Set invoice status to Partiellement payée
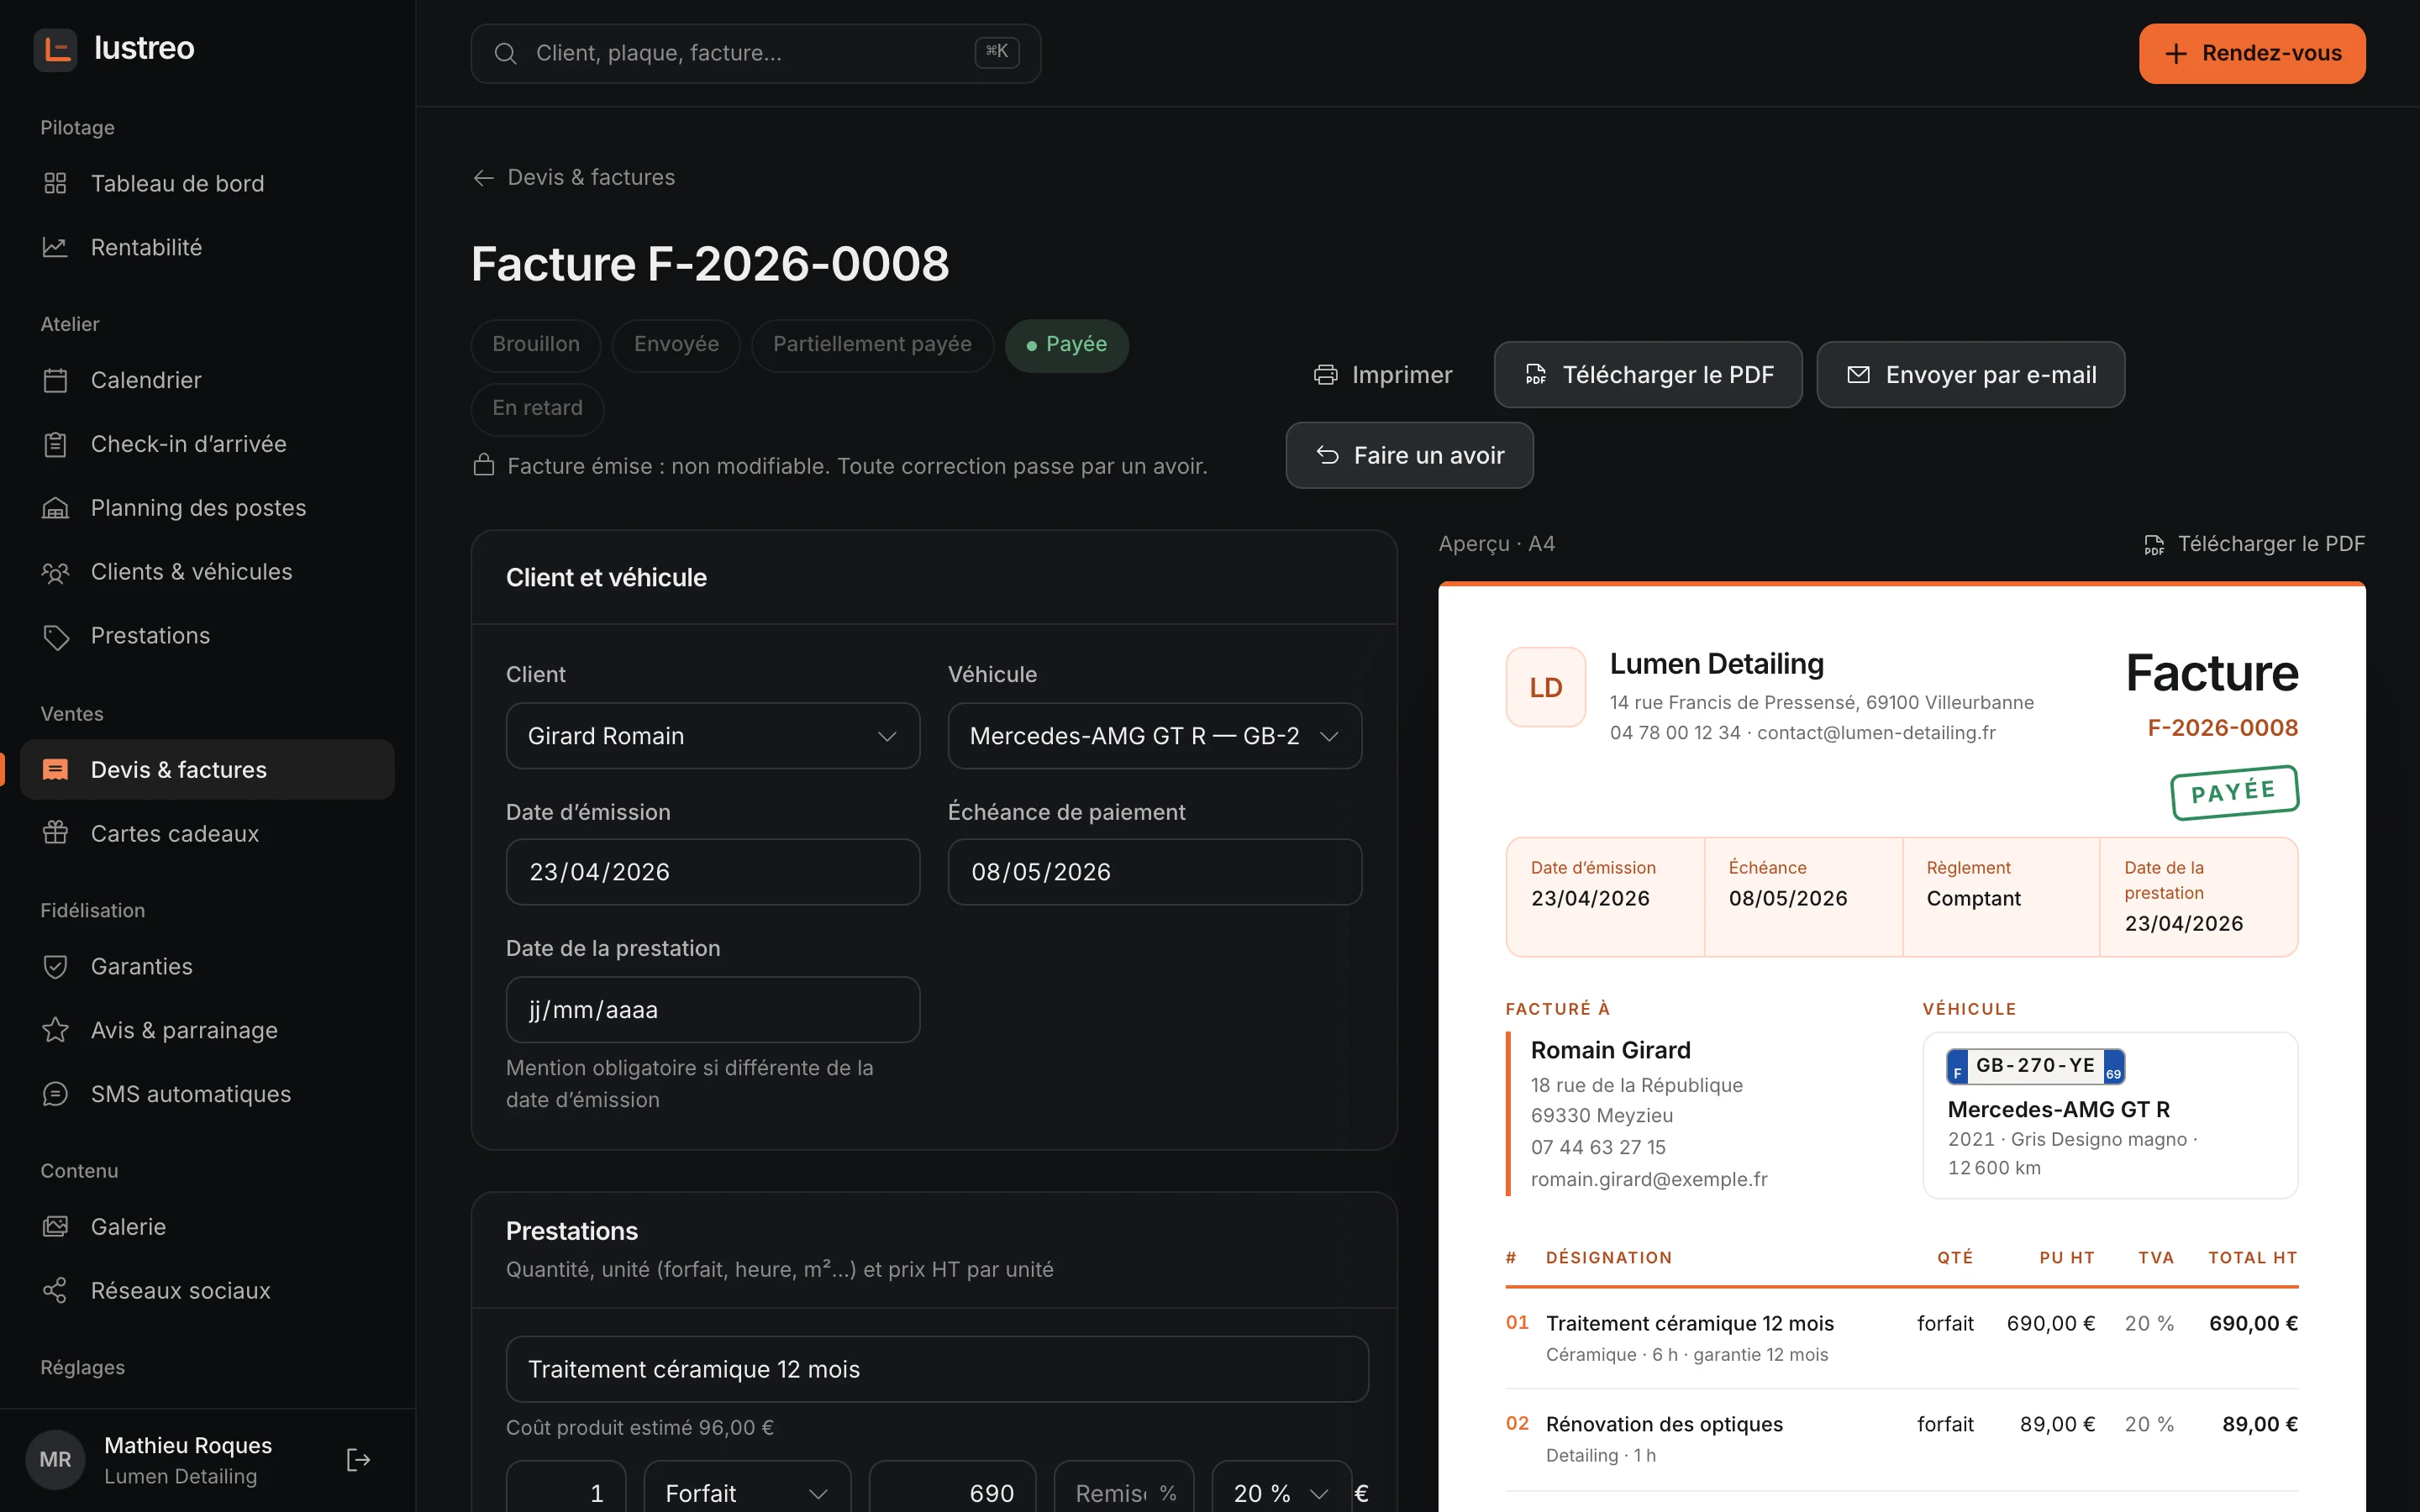The height and width of the screenshot is (1512, 2420). pyautogui.click(x=872, y=345)
